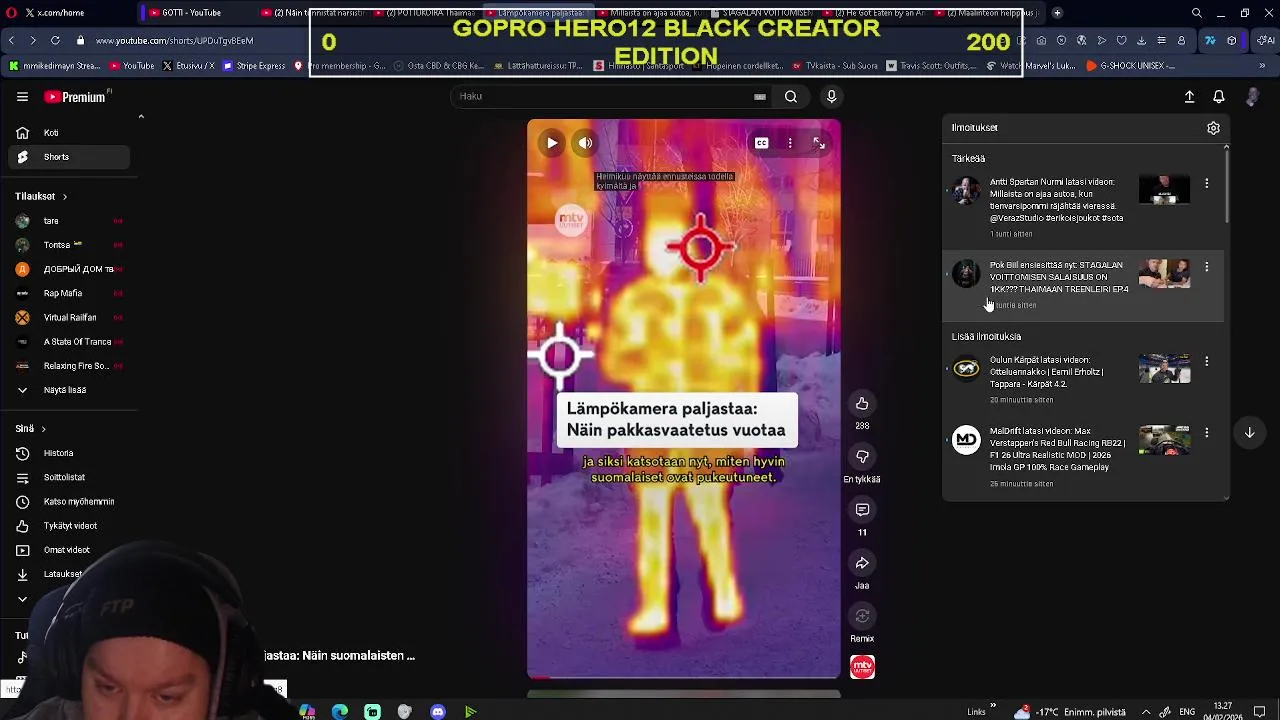Screen dimensions: 1280x720
Task: Open Oulun Kärpät Otteluennakko notification
Action: [x=1085, y=378]
